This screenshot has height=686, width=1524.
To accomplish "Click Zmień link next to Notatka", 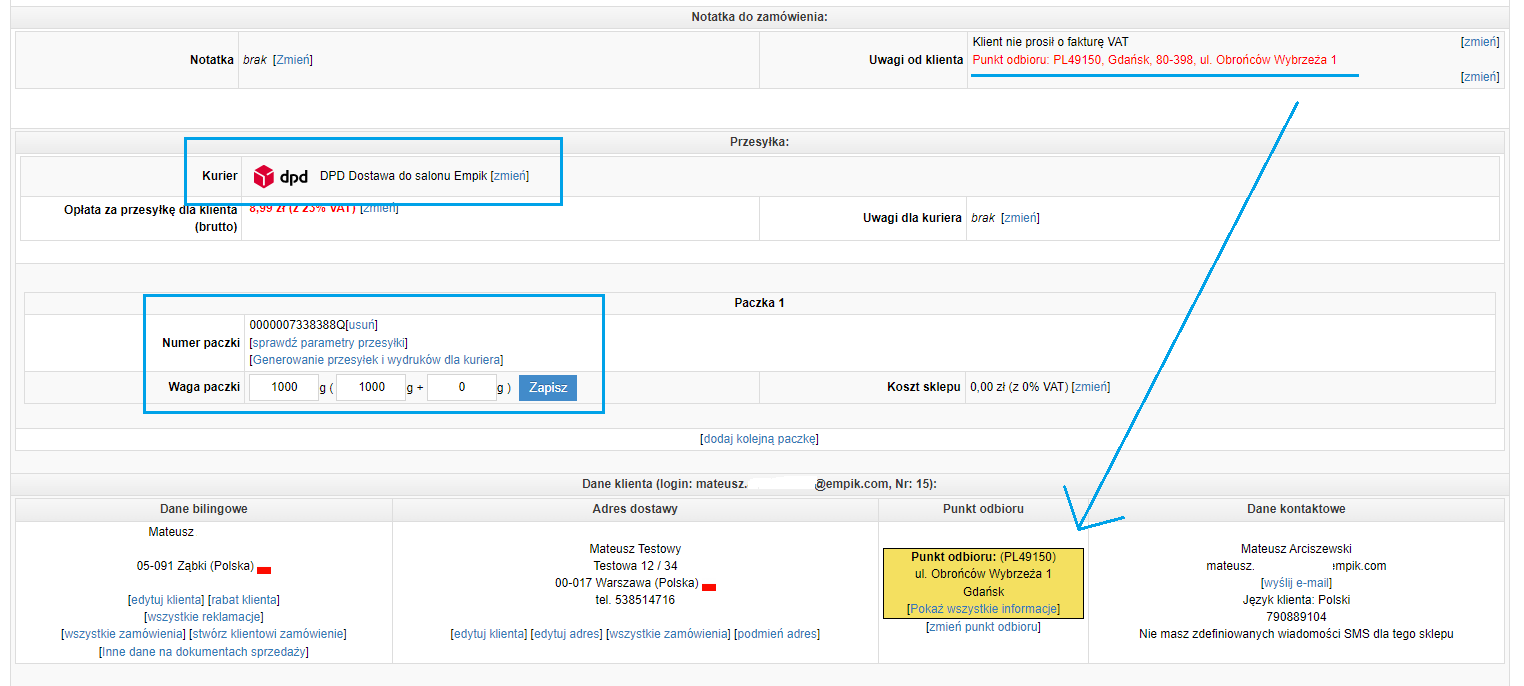I will tap(292, 60).
